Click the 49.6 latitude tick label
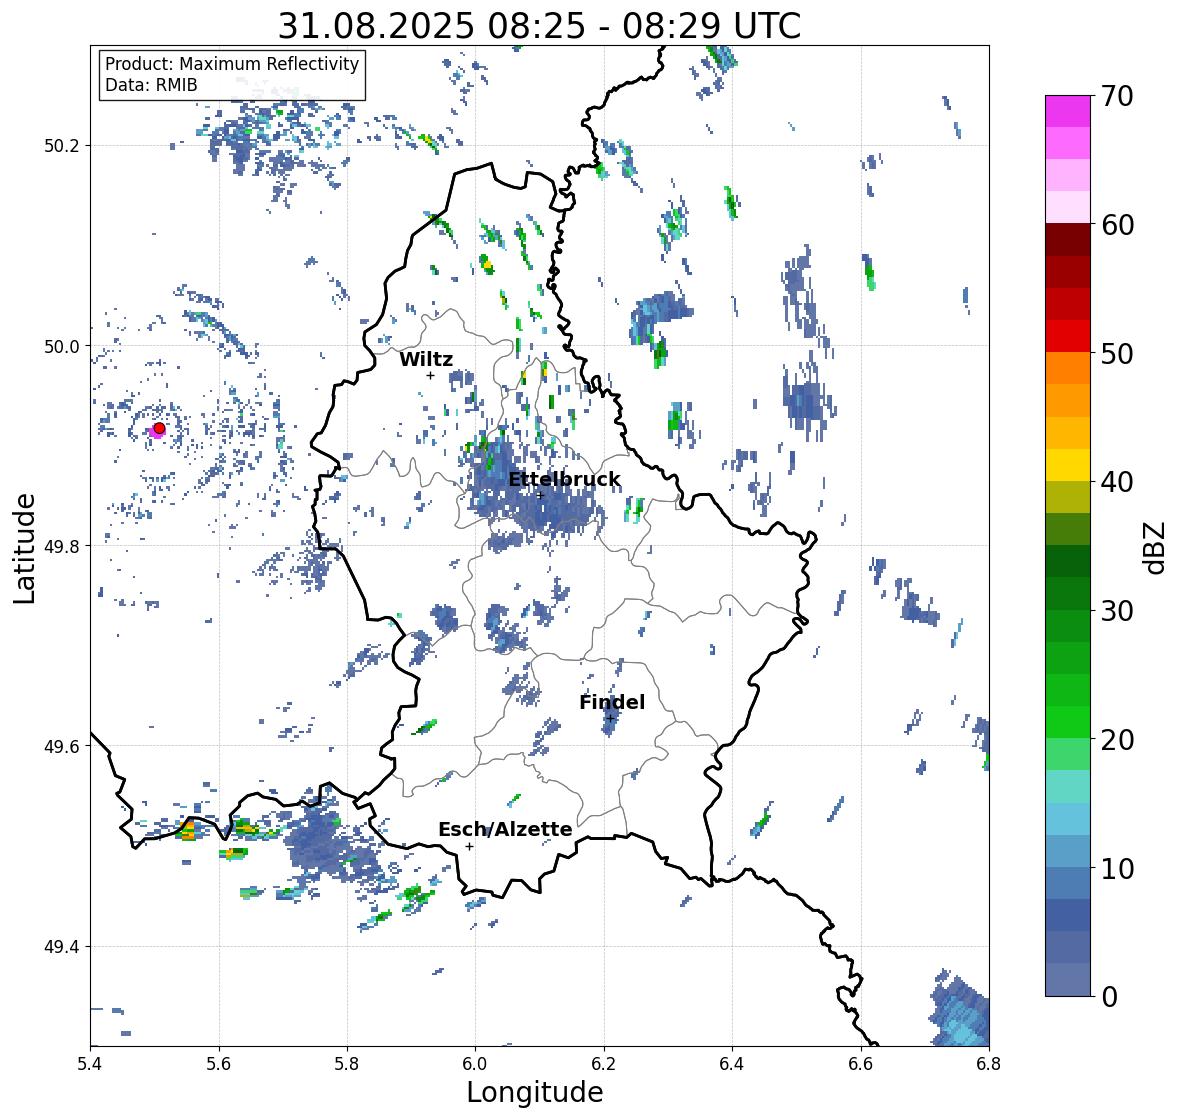1179x1117 pixels. point(63,746)
